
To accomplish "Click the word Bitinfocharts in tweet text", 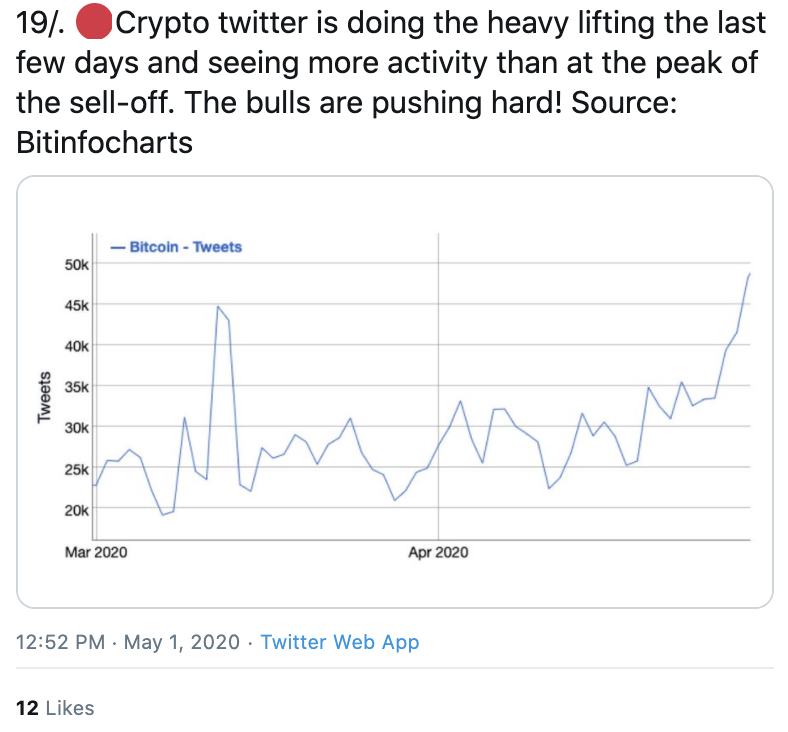I will point(105,142).
